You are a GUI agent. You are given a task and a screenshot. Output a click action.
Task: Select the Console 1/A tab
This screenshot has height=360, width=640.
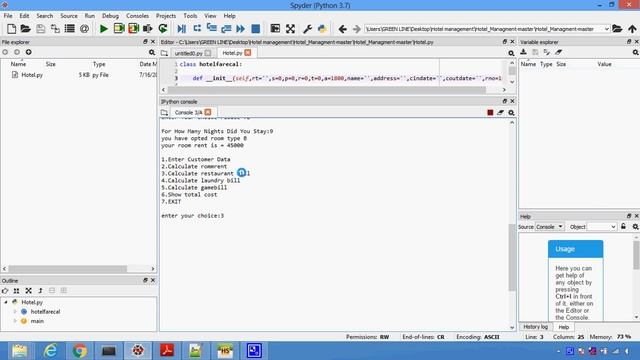tap(188, 112)
